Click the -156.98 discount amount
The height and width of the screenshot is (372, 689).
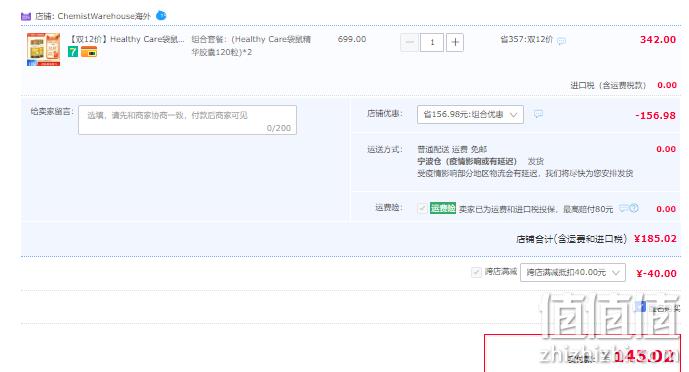(x=655, y=116)
